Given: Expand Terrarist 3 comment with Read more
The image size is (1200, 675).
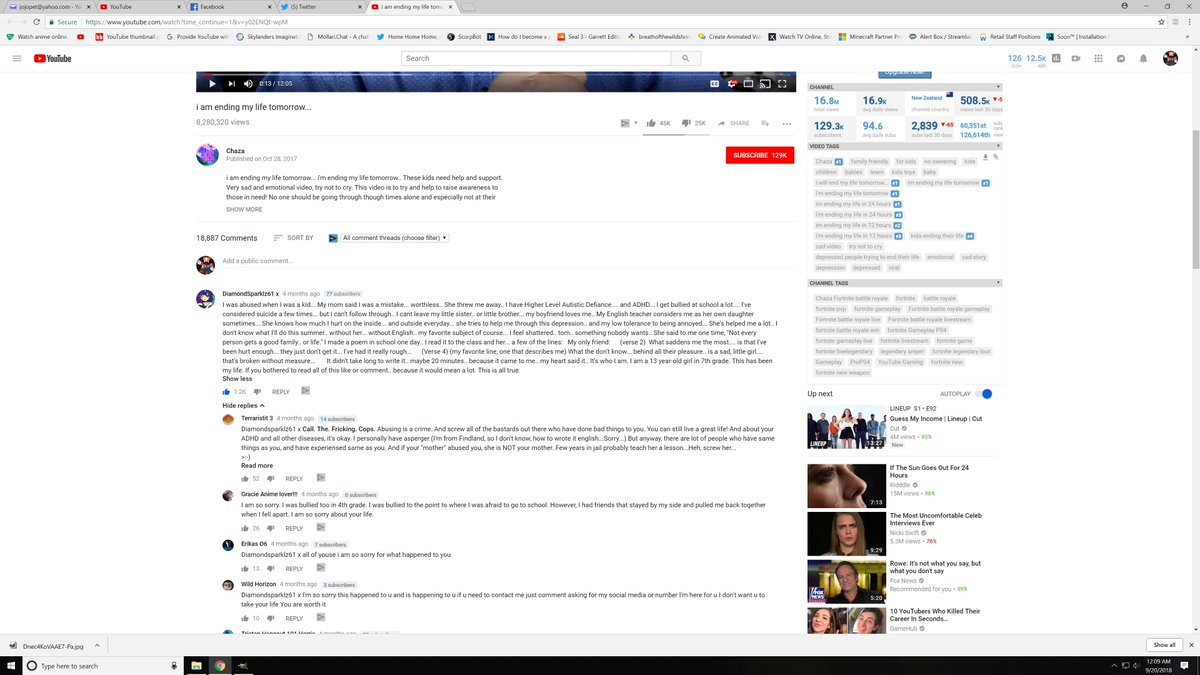Looking at the screenshot, I should [x=257, y=465].
